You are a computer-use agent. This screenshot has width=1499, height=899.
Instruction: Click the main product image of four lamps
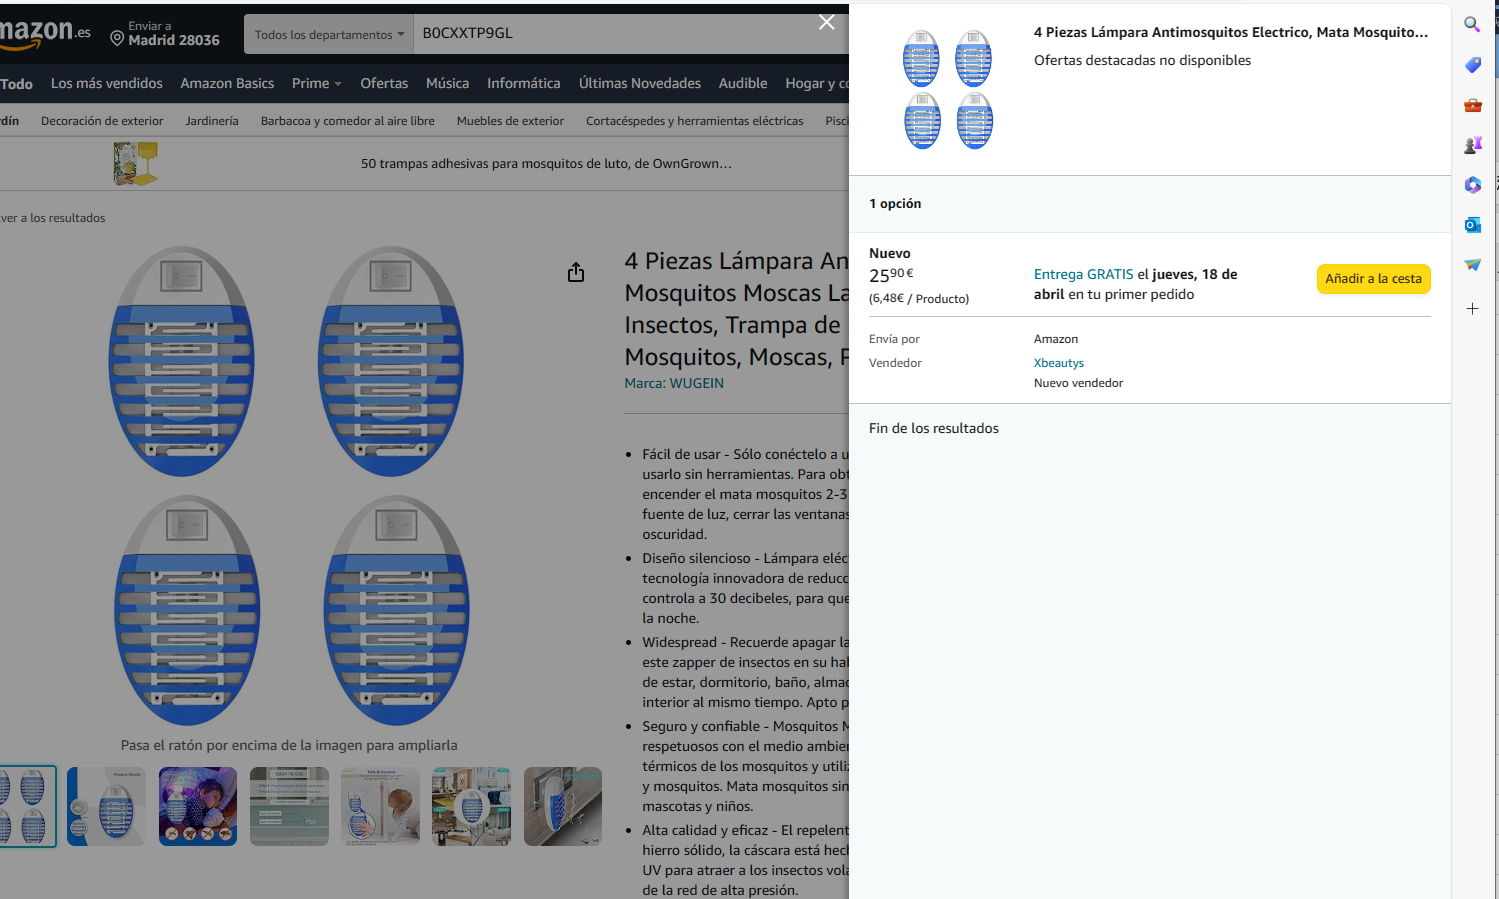coord(288,485)
